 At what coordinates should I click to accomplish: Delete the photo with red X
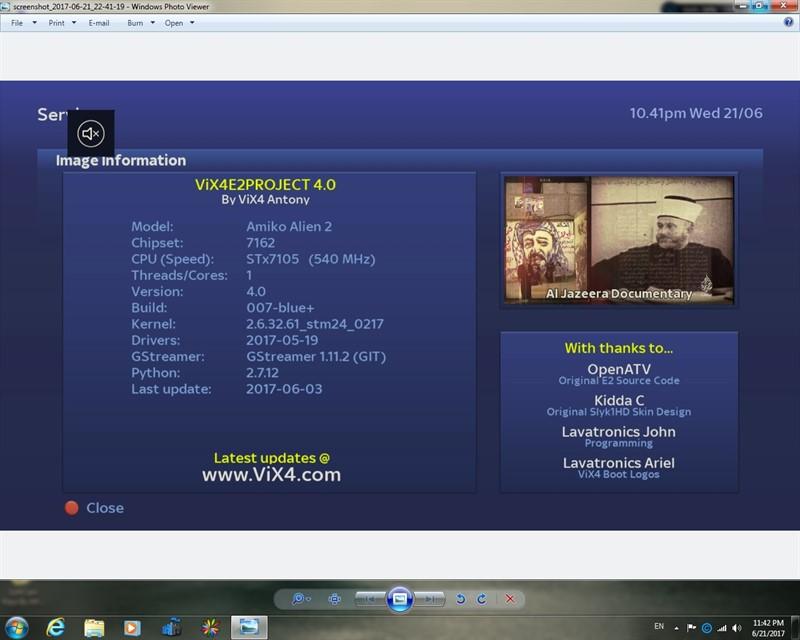tap(510, 599)
